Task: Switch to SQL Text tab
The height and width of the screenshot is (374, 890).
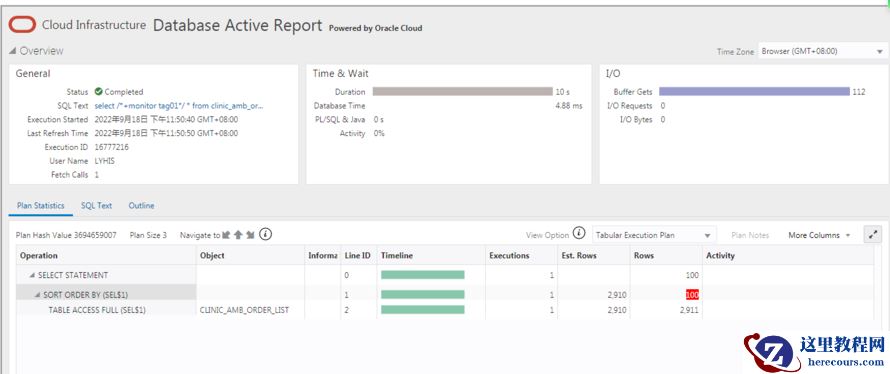Action: point(96,205)
